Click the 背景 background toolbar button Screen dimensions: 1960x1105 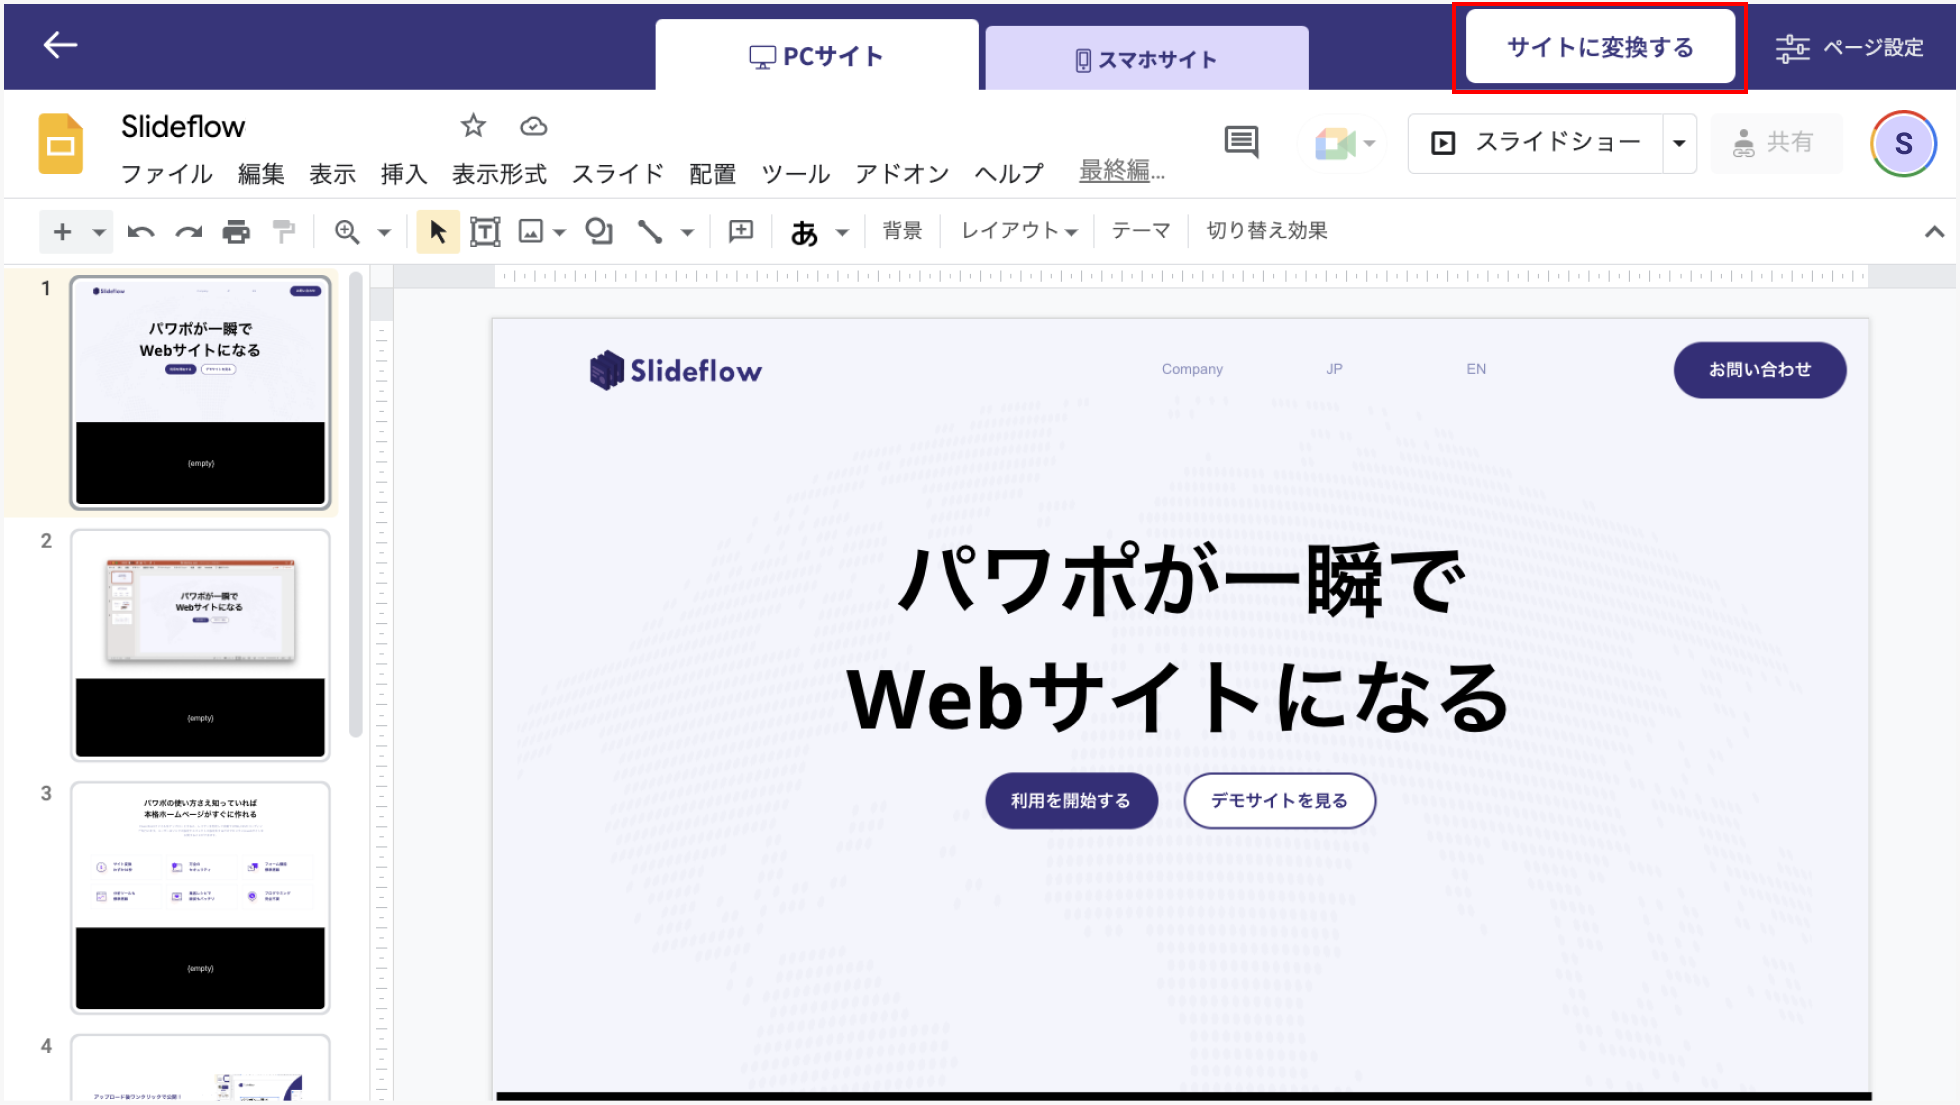[902, 231]
